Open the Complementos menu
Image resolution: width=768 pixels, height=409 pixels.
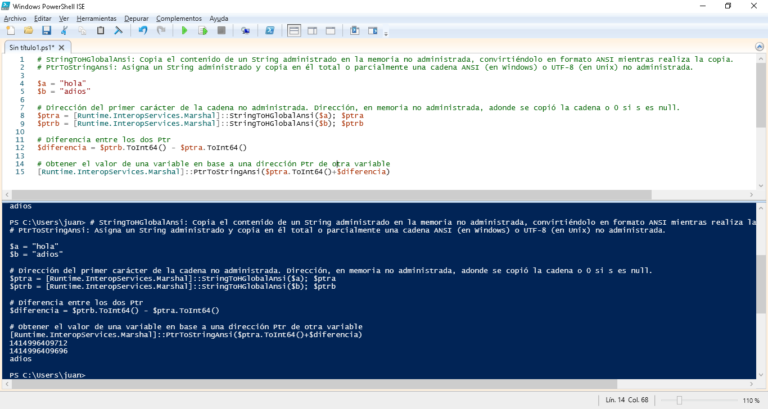(x=187, y=18)
